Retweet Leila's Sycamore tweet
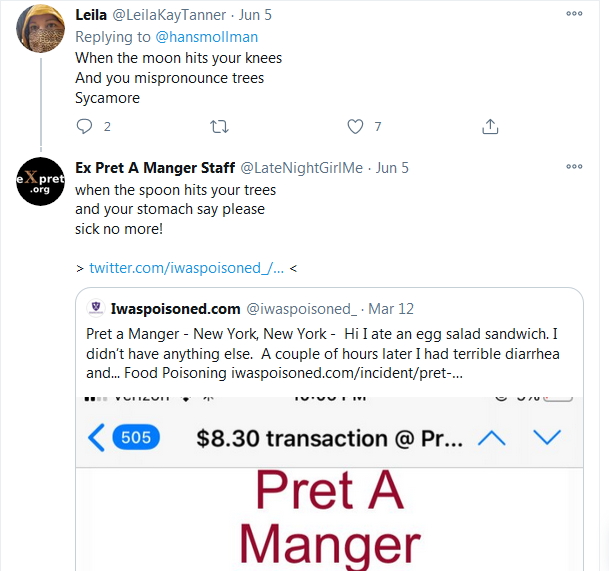The height and width of the screenshot is (571, 609). tap(219, 127)
